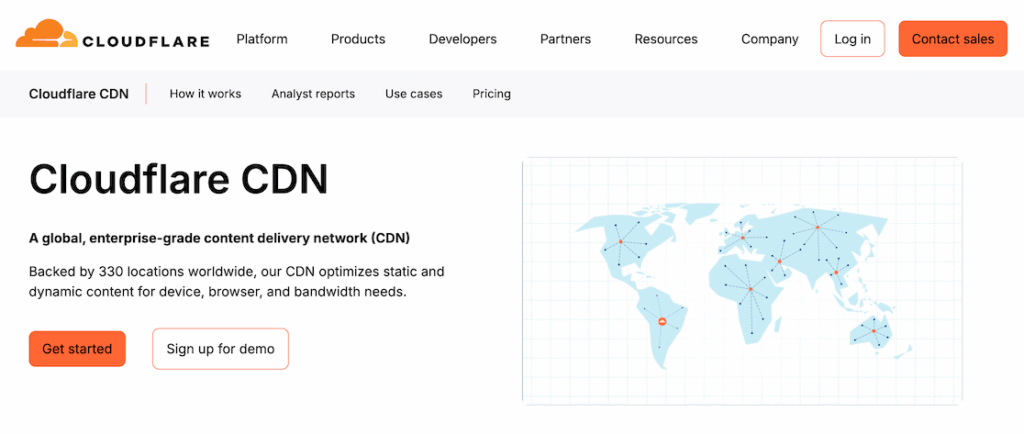Open the Resources menu

tap(666, 39)
